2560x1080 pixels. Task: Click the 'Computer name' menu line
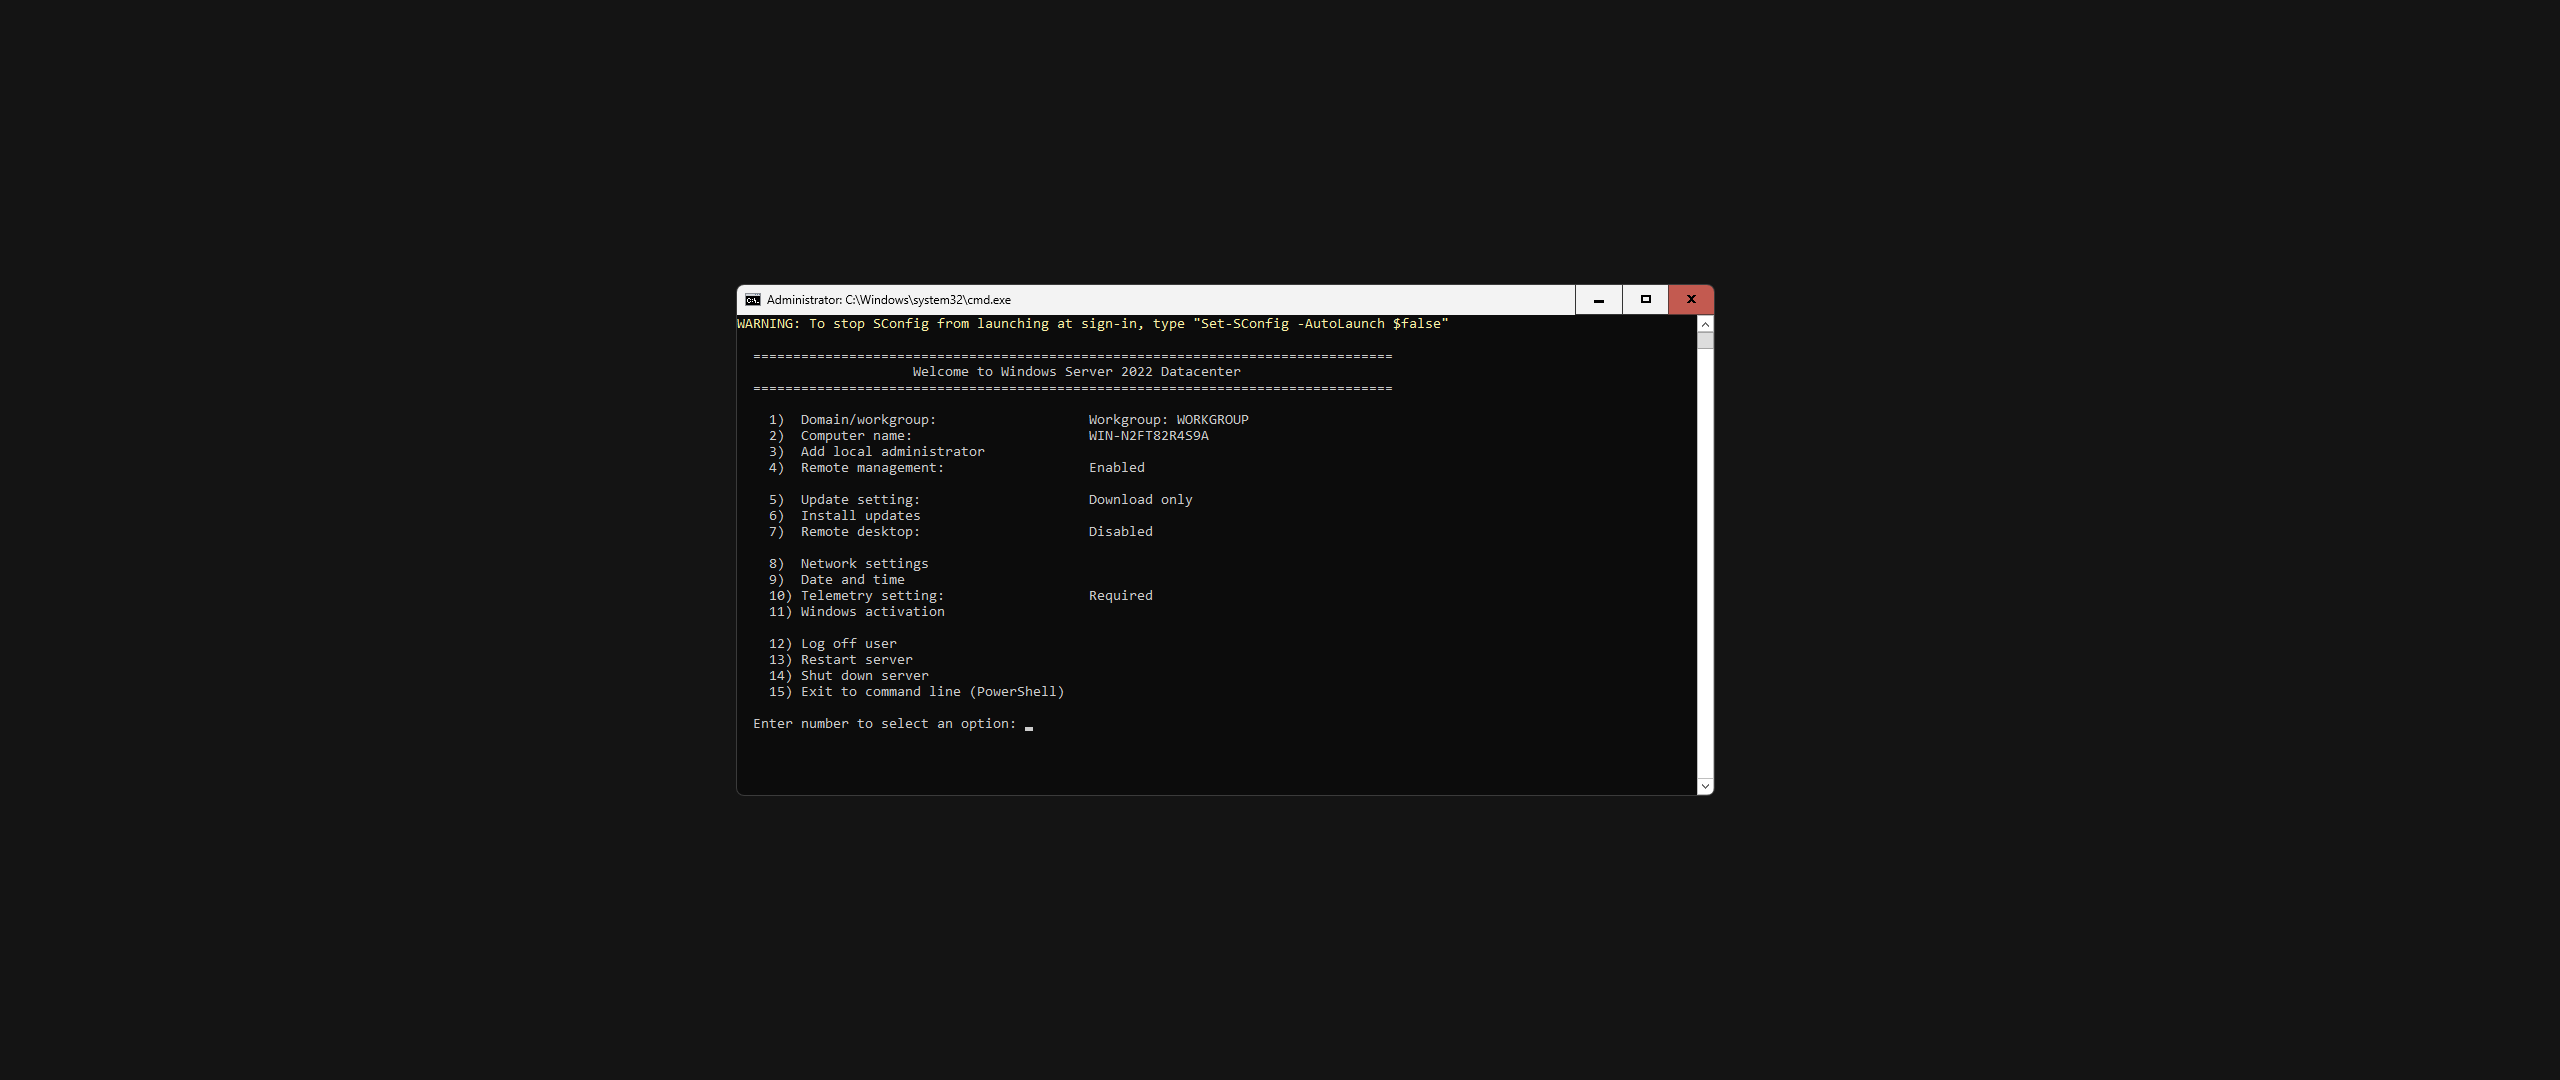tap(856, 436)
